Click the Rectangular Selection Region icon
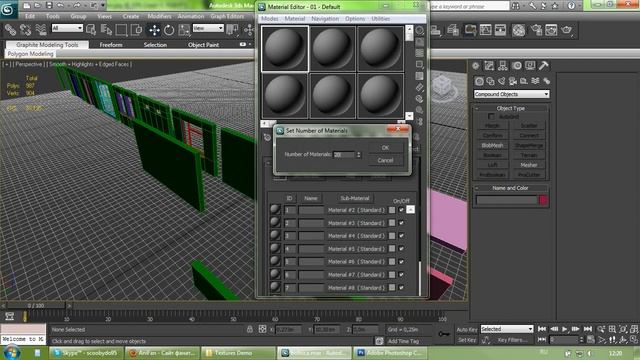This screenshot has width=640, height=360. click(121, 30)
